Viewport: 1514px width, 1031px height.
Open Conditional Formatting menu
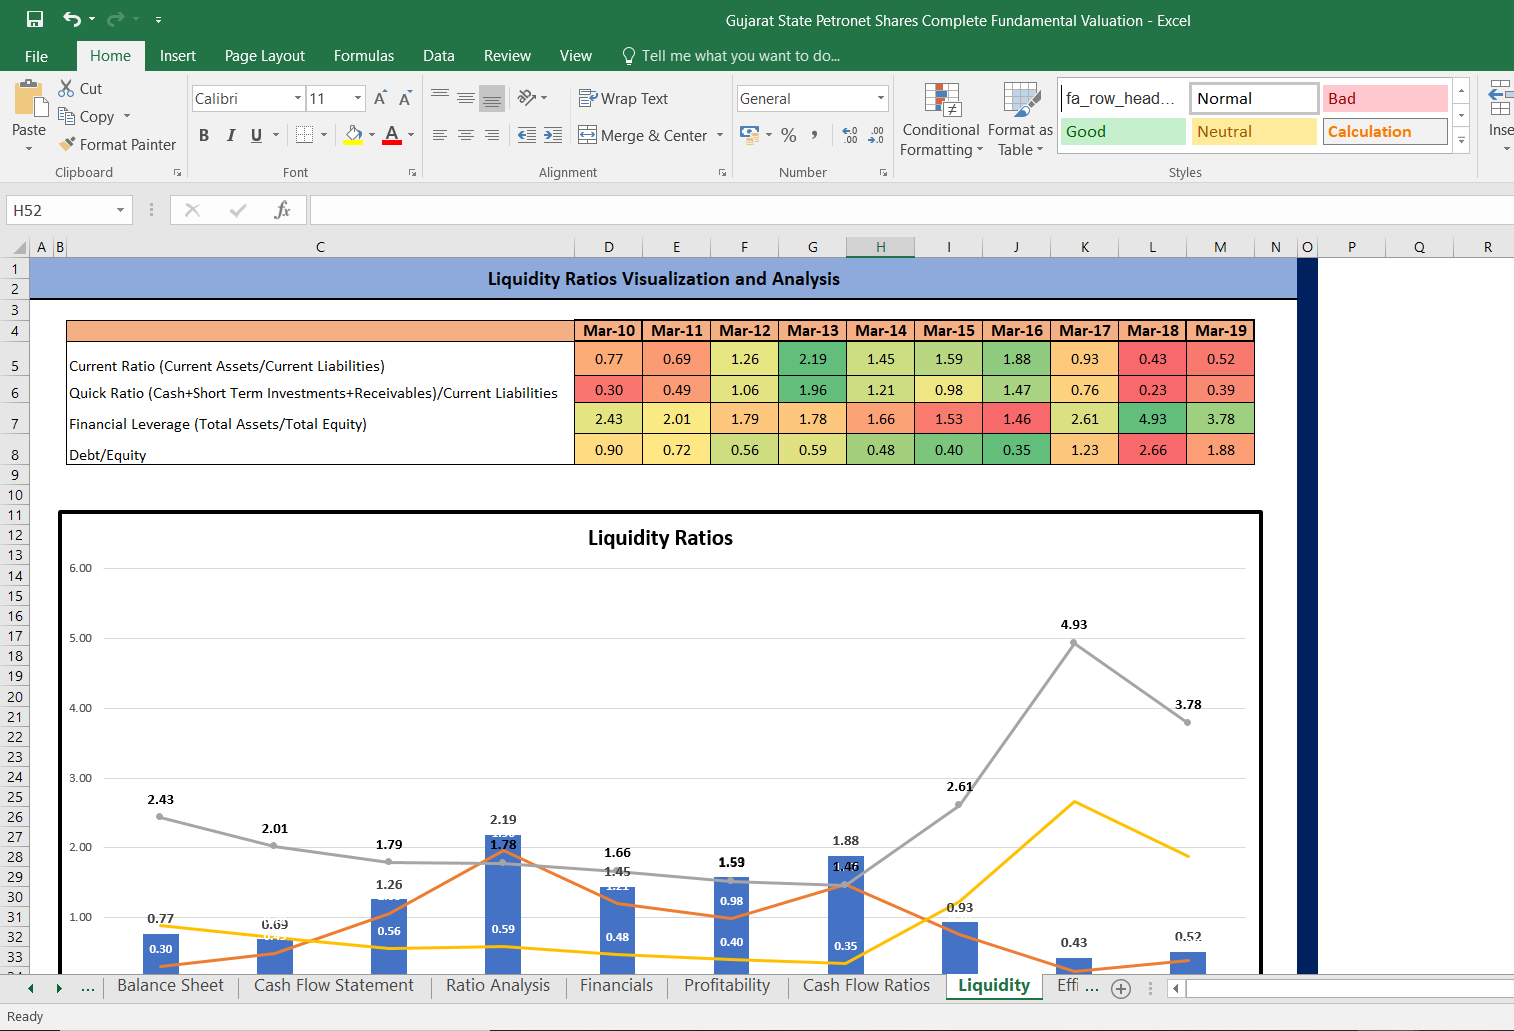(941, 119)
